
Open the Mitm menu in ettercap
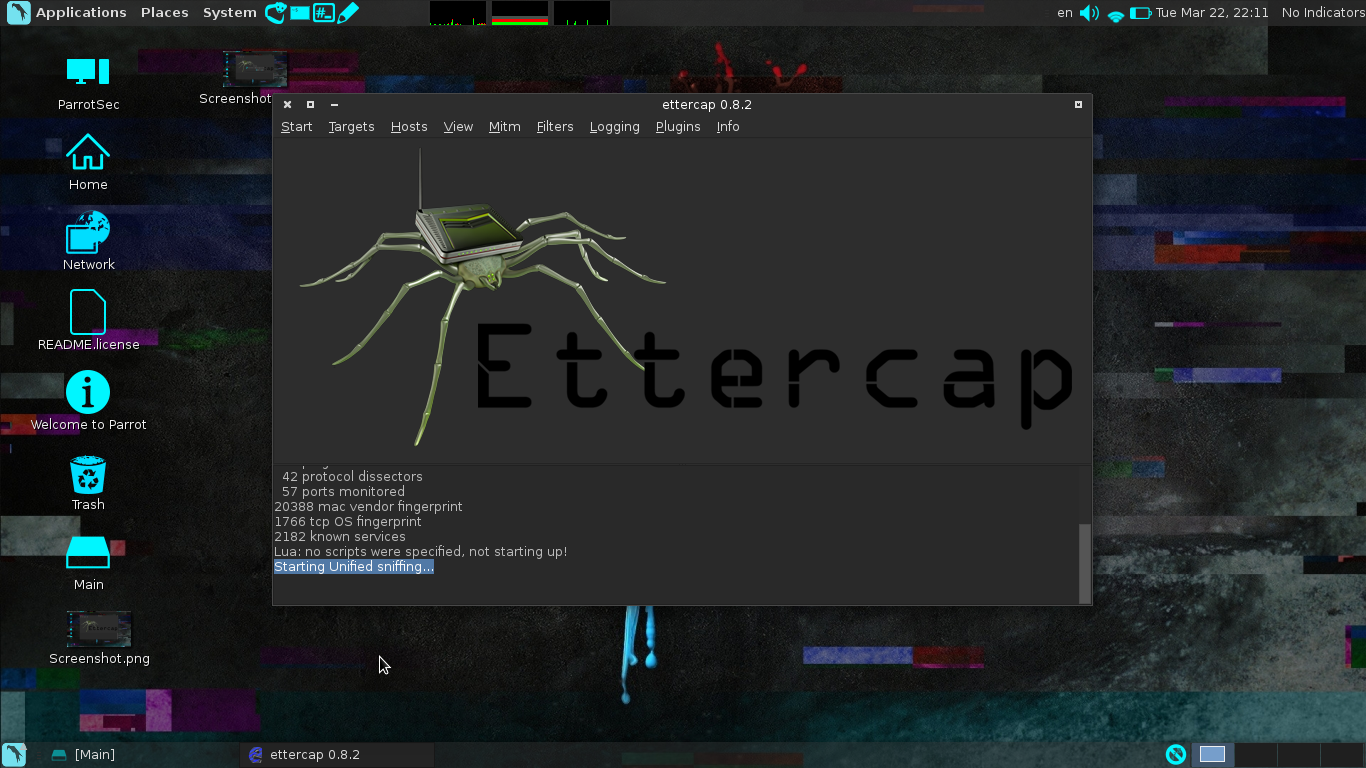pos(505,127)
